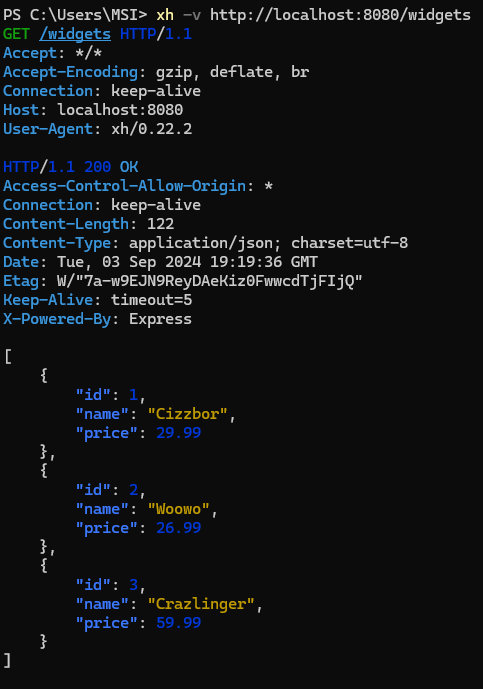Click the price 29.99 number
483x689 pixels.
(x=178, y=433)
